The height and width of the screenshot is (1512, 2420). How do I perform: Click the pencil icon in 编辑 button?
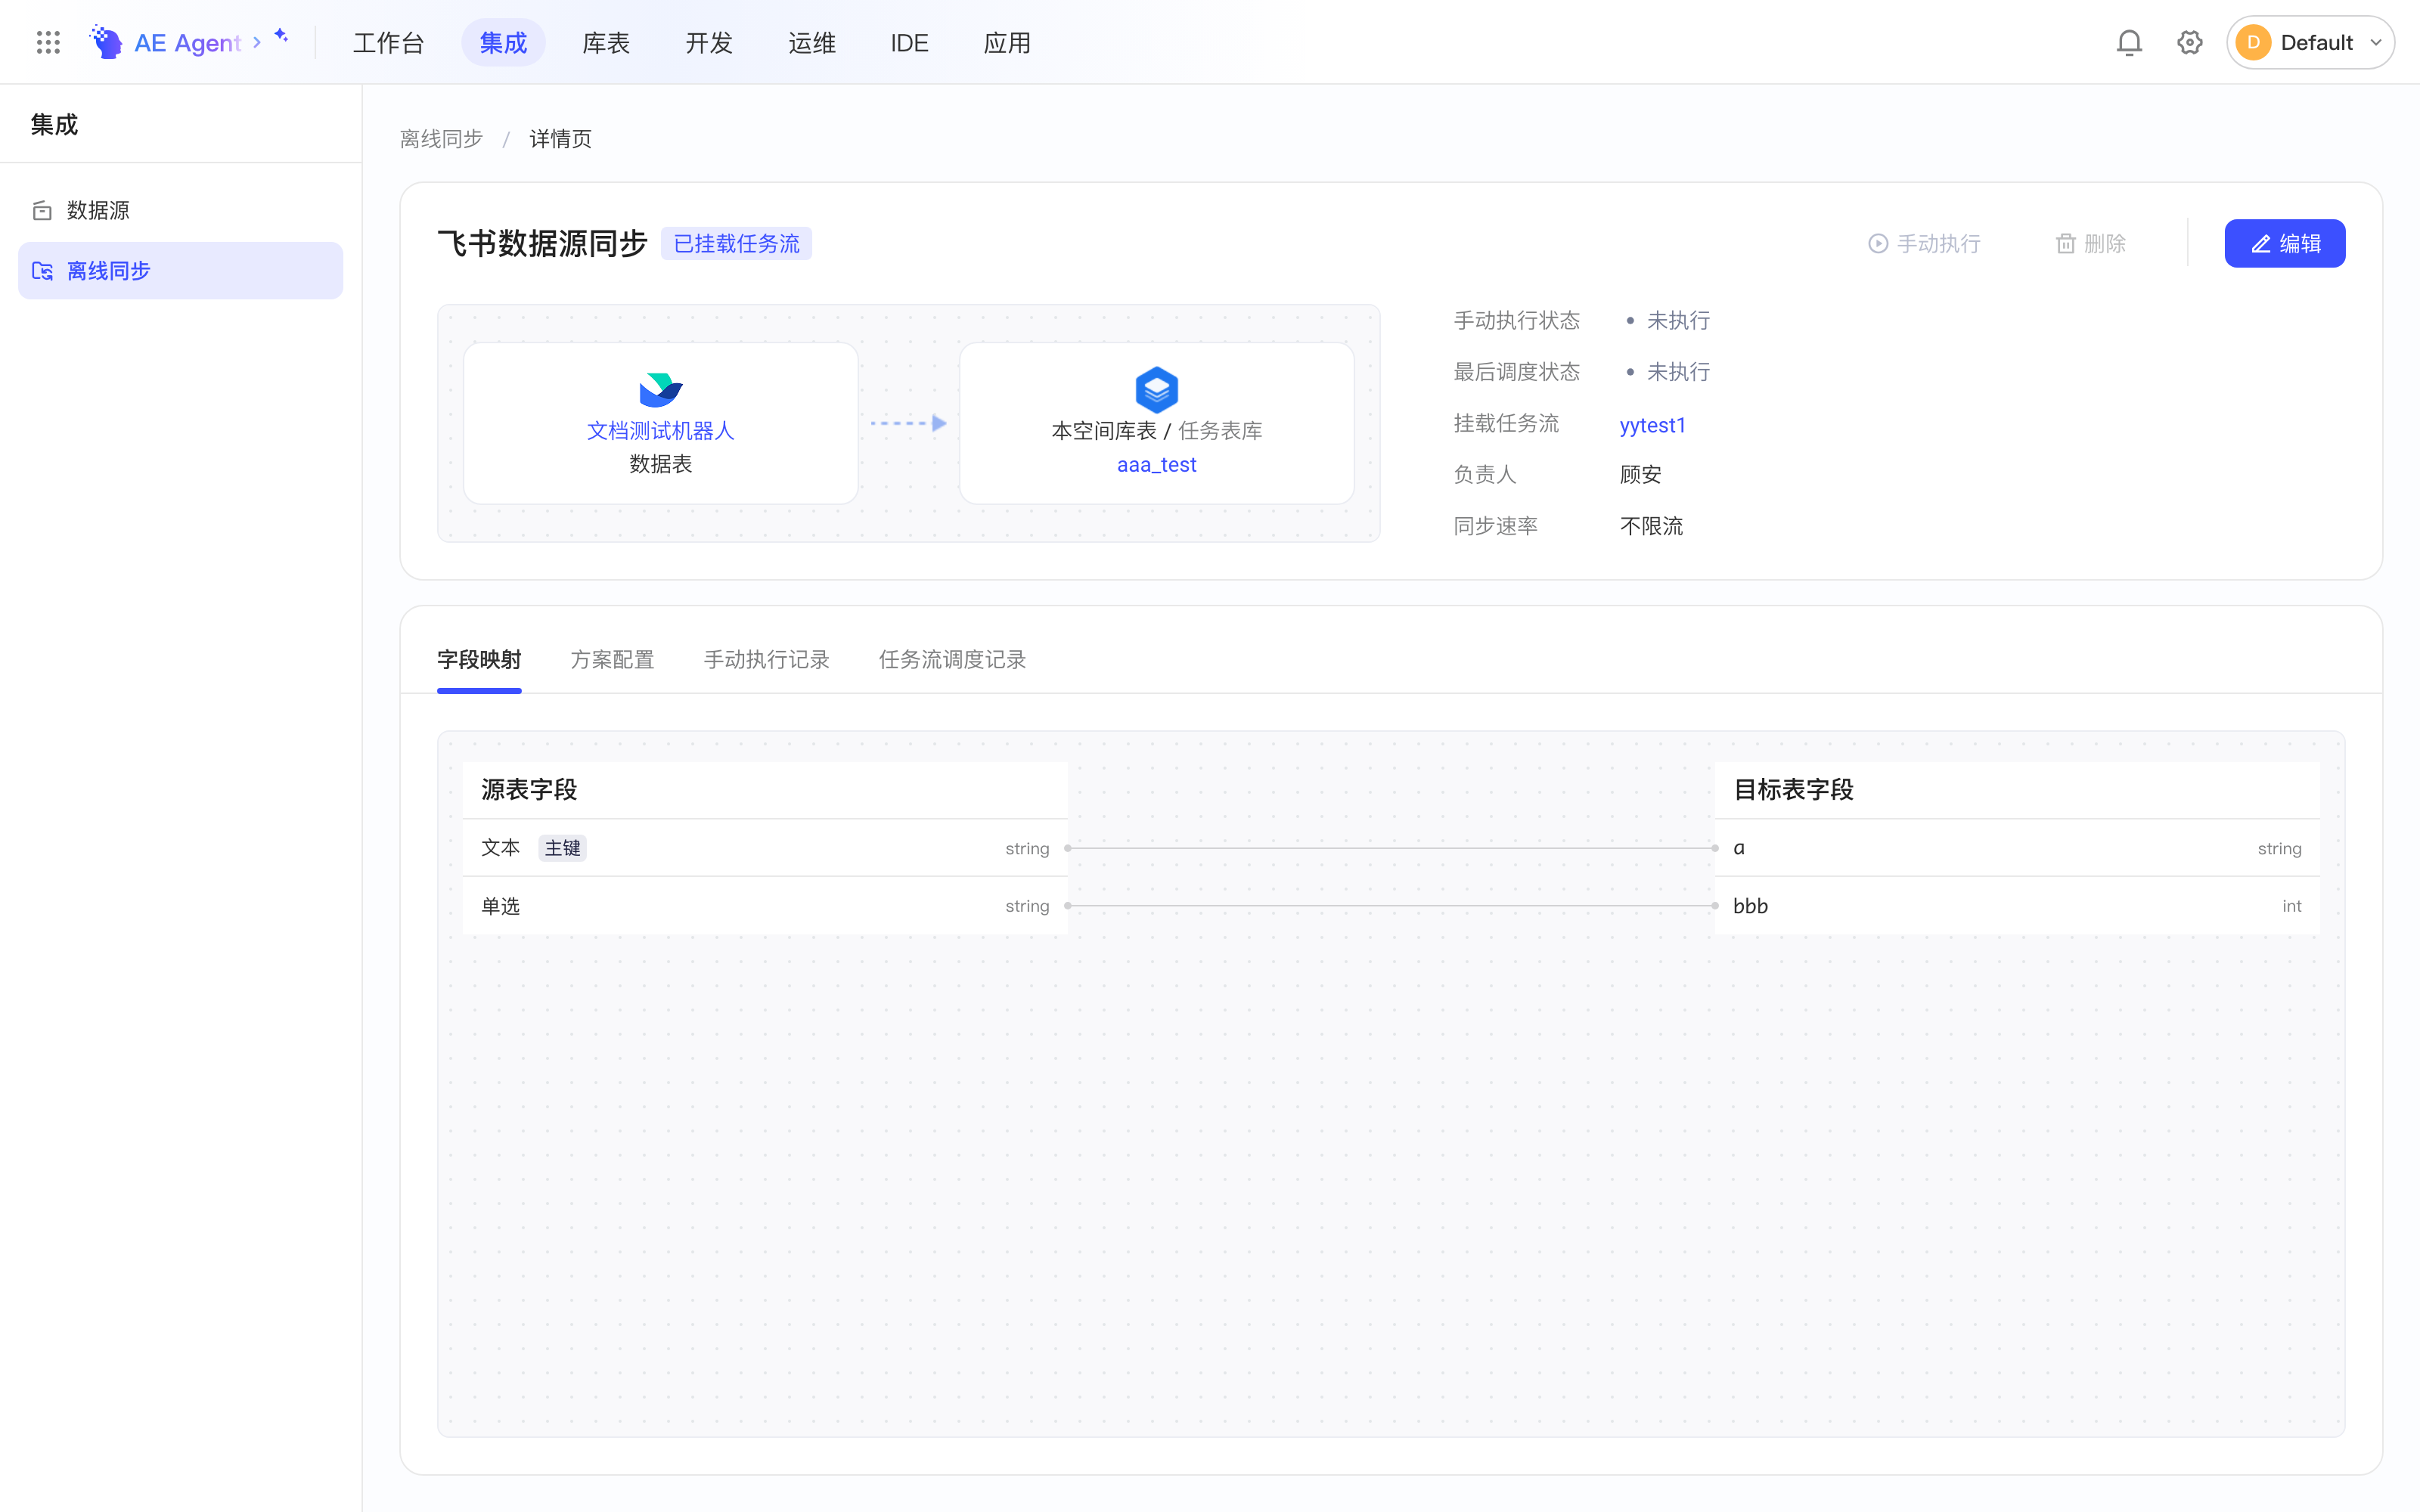(2260, 244)
